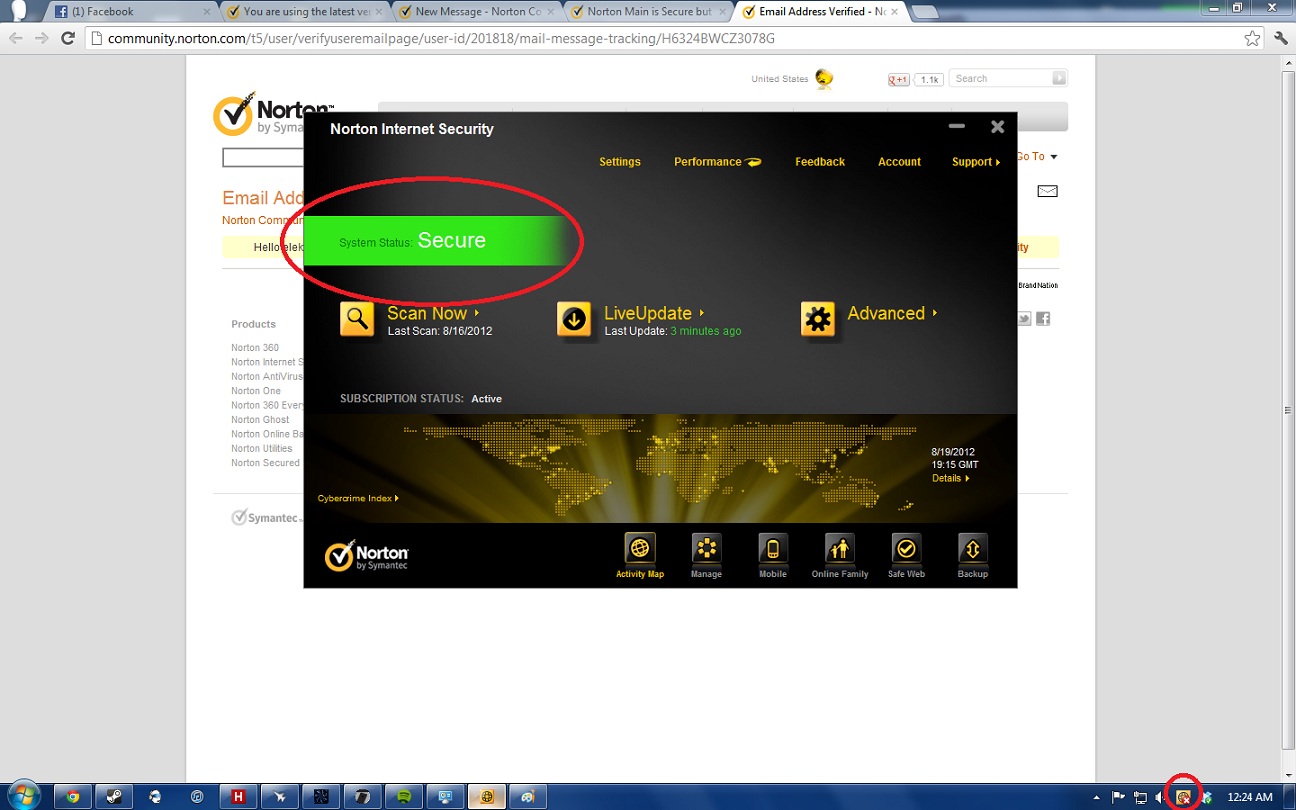Image resolution: width=1296 pixels, height=810 pixels.
Task: Open Google Chrome from the taskbar
Action: click(x=72, y=797)
